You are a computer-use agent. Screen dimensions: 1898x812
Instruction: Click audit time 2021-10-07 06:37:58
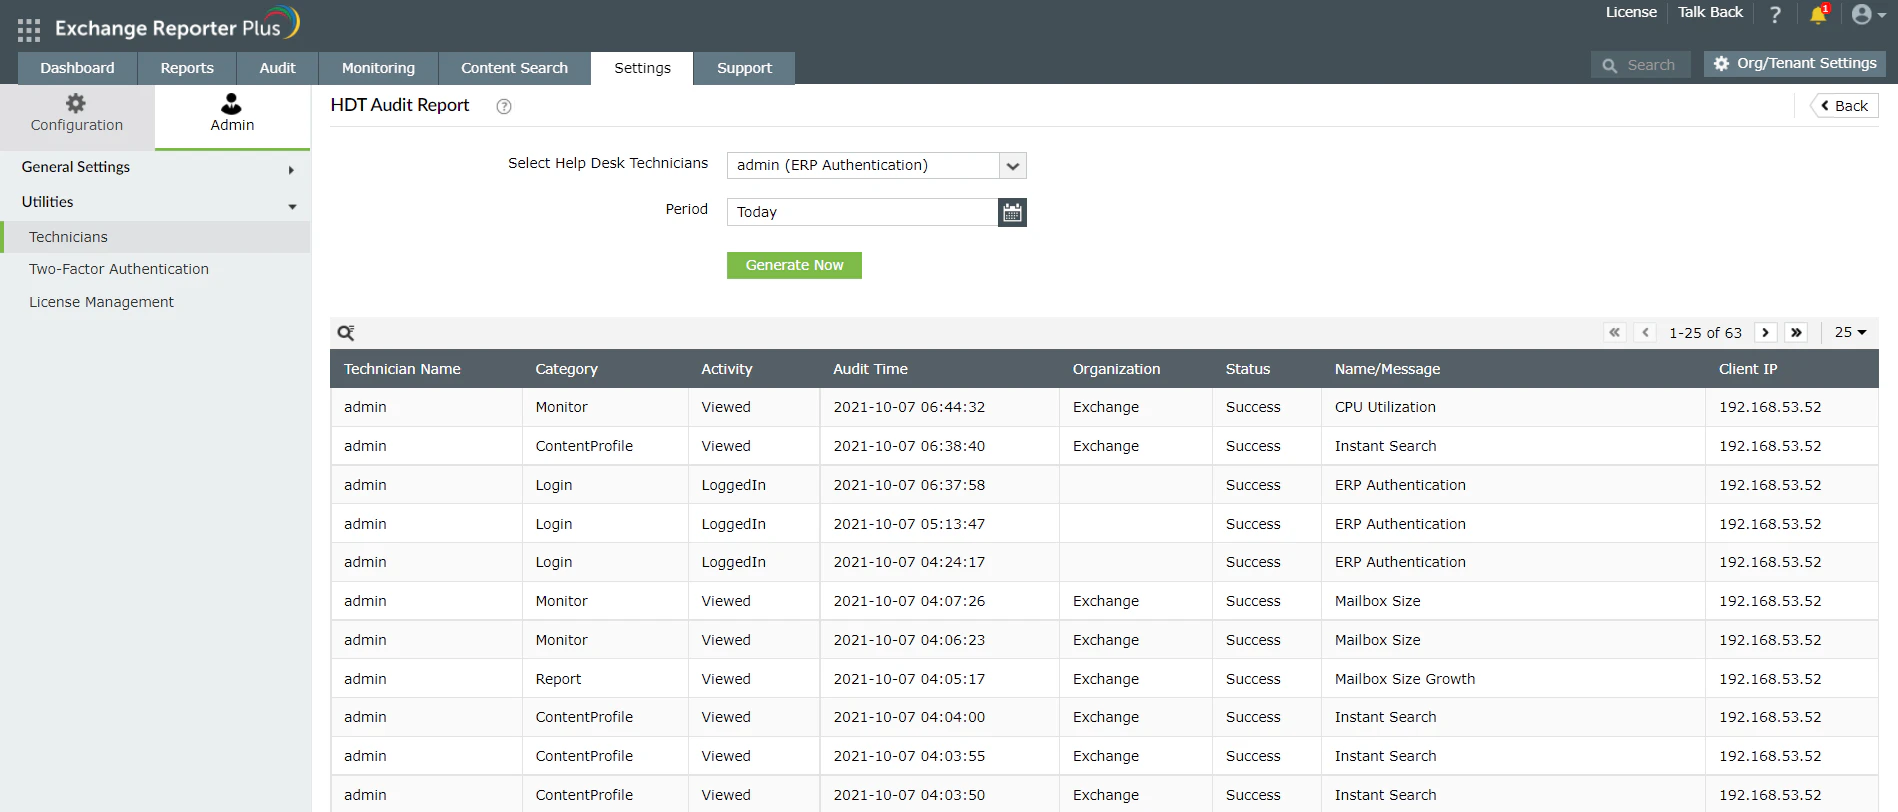(909, 485)
